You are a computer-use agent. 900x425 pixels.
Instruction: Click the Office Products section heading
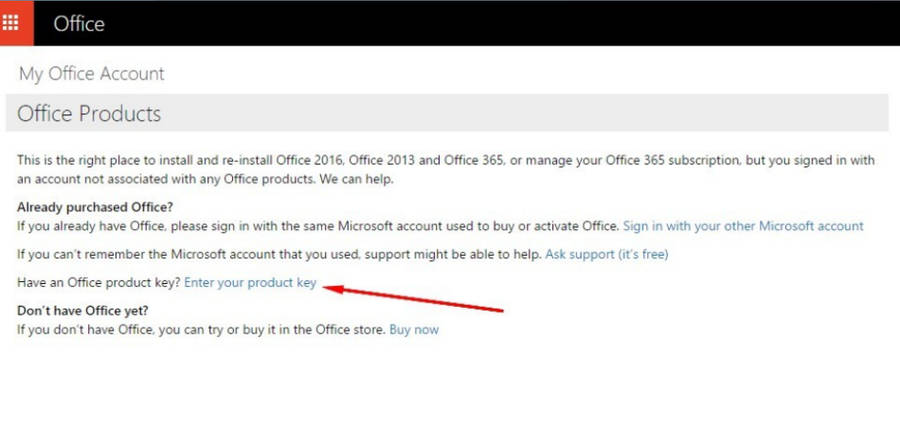[x=89, y=114]
